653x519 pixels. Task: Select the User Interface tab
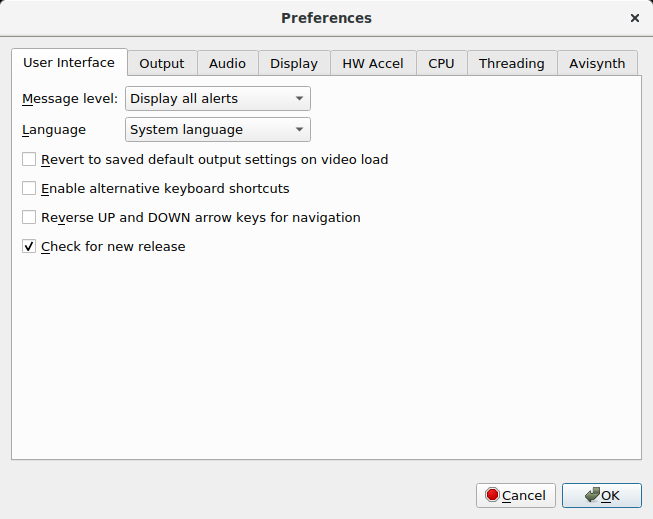tap(69, 62)
